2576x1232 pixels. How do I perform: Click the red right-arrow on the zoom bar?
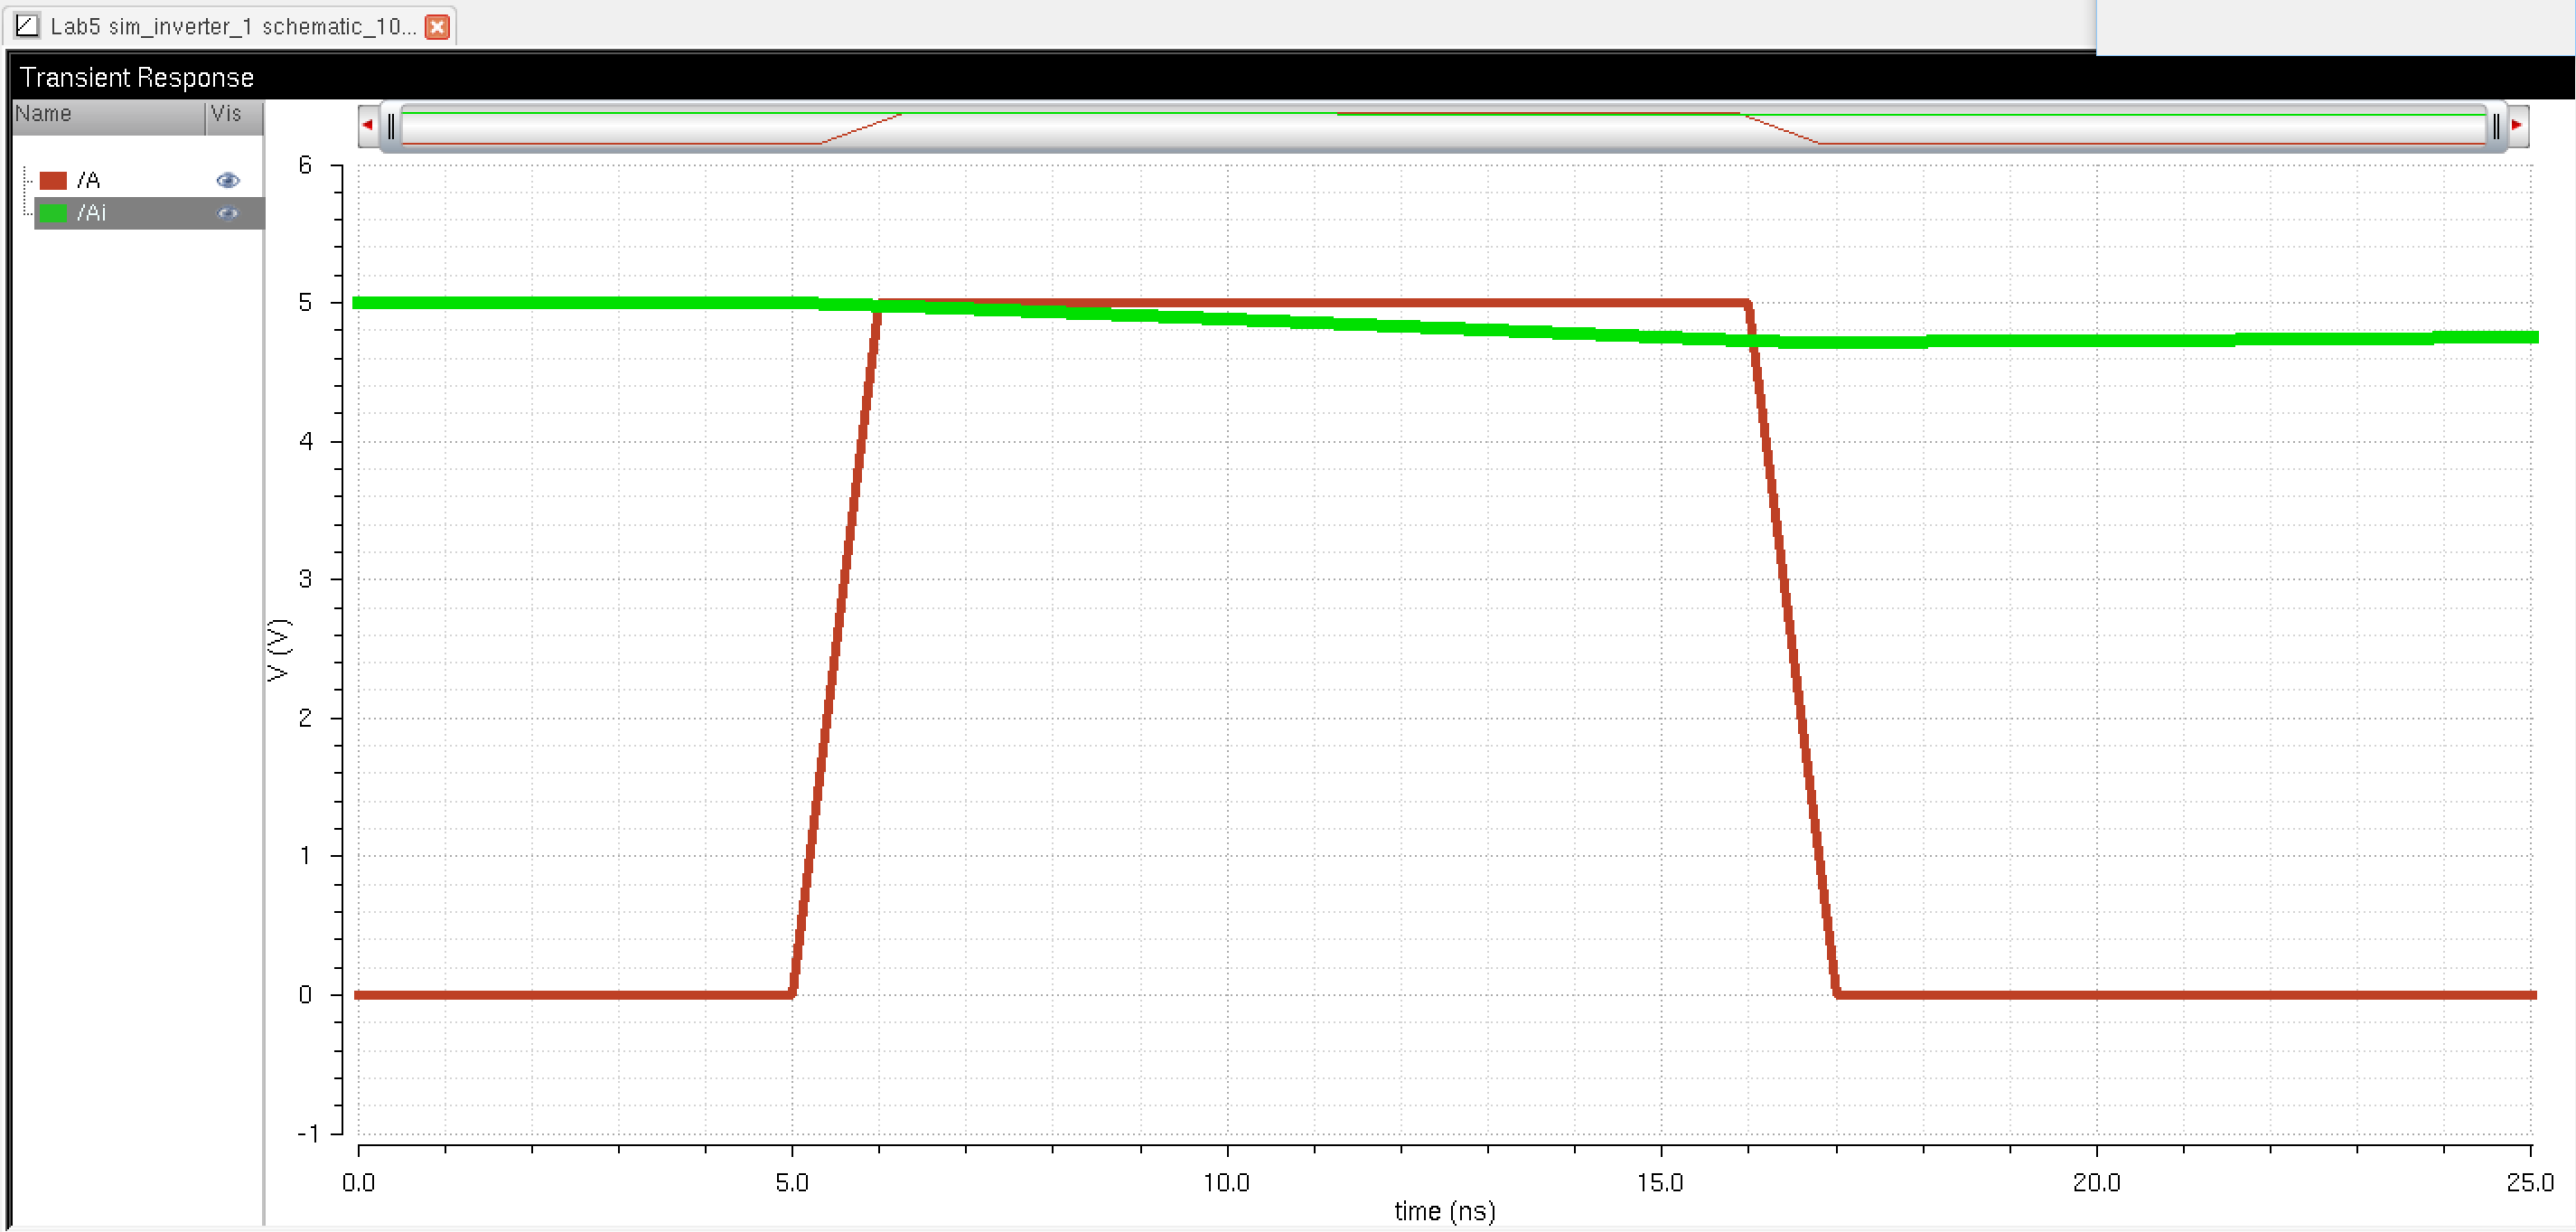coord(2517,125)
